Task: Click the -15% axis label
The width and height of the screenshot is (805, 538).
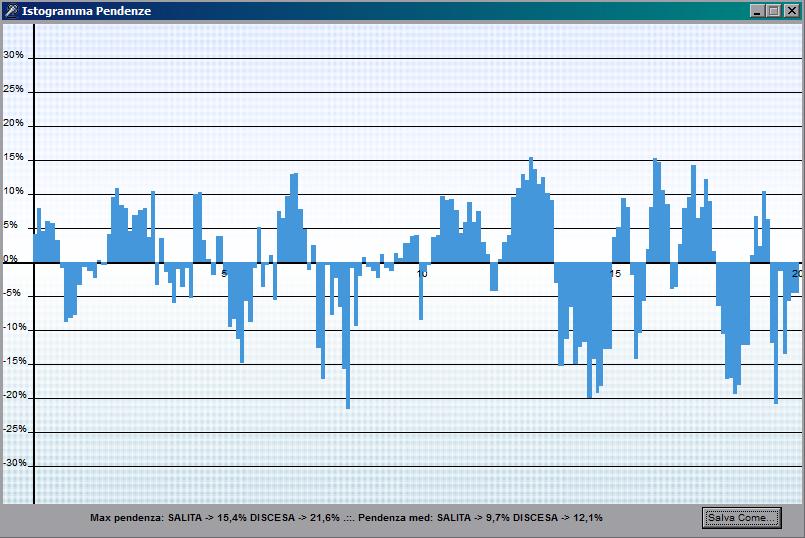Action: [x=15, y=361]
